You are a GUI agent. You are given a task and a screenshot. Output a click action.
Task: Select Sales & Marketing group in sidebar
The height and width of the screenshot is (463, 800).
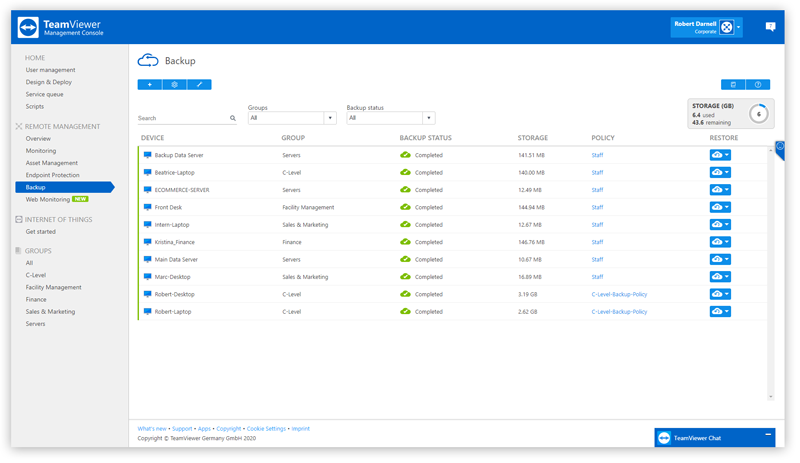51,312
